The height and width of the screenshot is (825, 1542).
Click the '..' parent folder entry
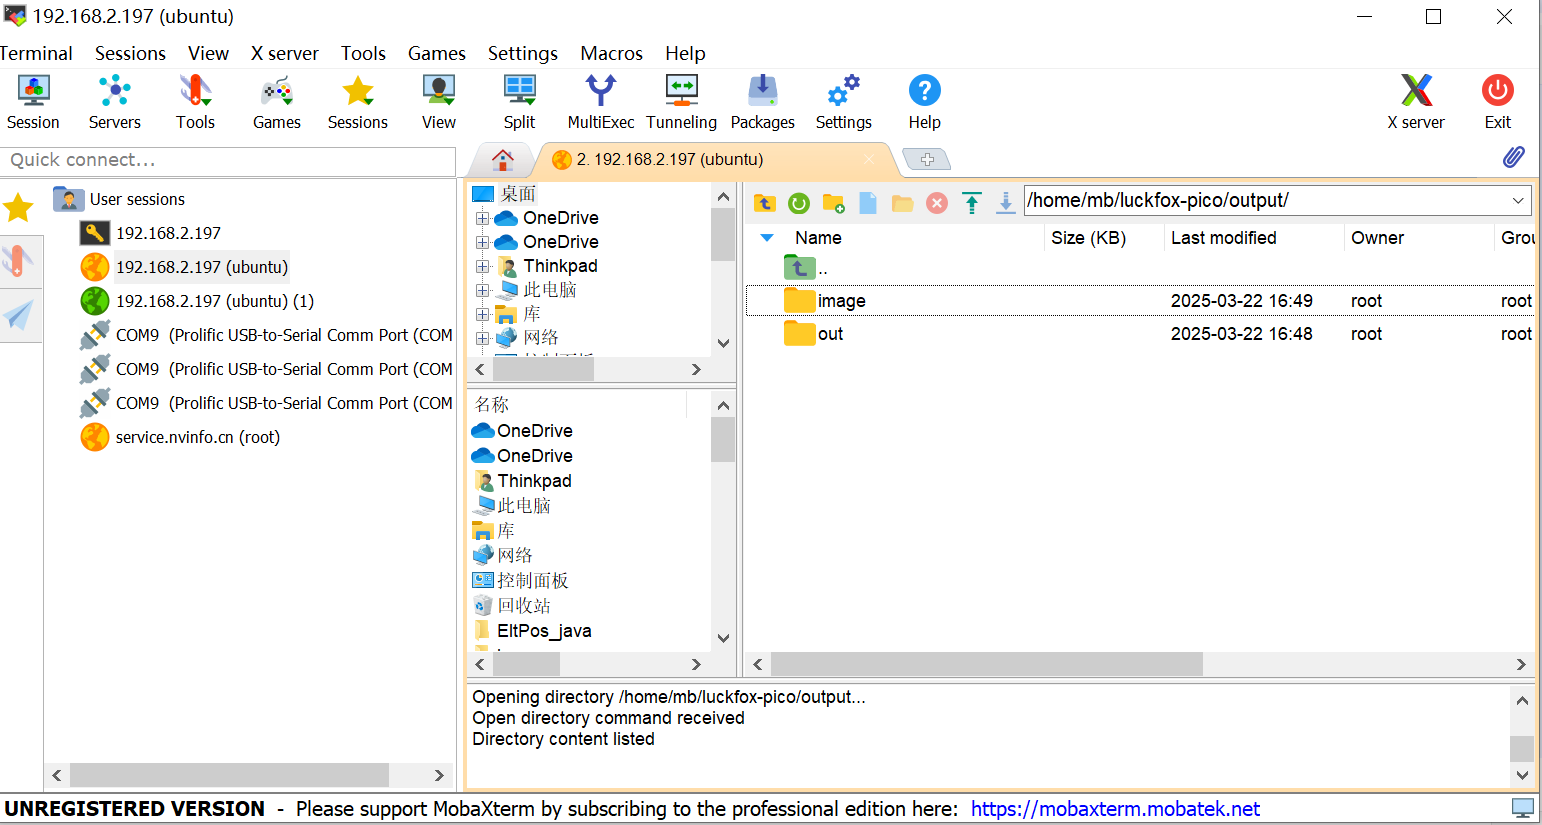tap(805, 268)
